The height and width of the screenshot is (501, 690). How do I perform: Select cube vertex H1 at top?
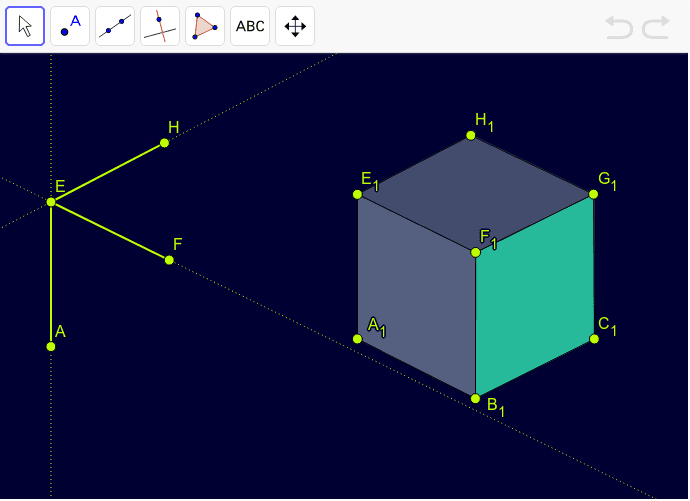tap(470, 135)
